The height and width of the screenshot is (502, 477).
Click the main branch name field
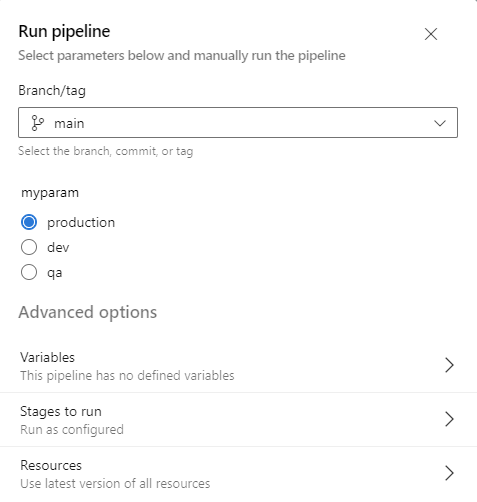(x=238, y=122)
